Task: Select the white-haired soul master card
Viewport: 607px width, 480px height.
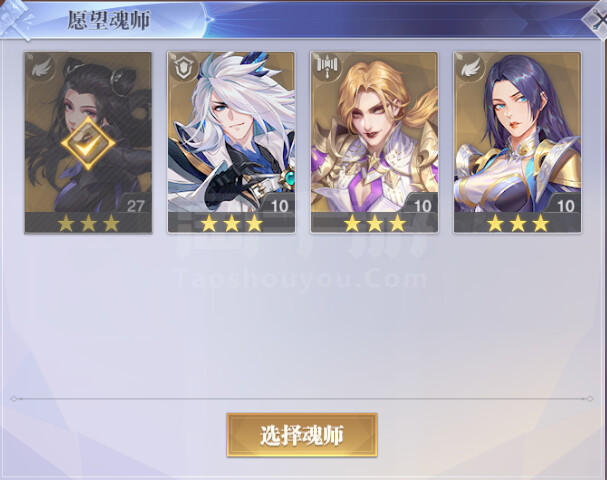Action: click(231, 142)
